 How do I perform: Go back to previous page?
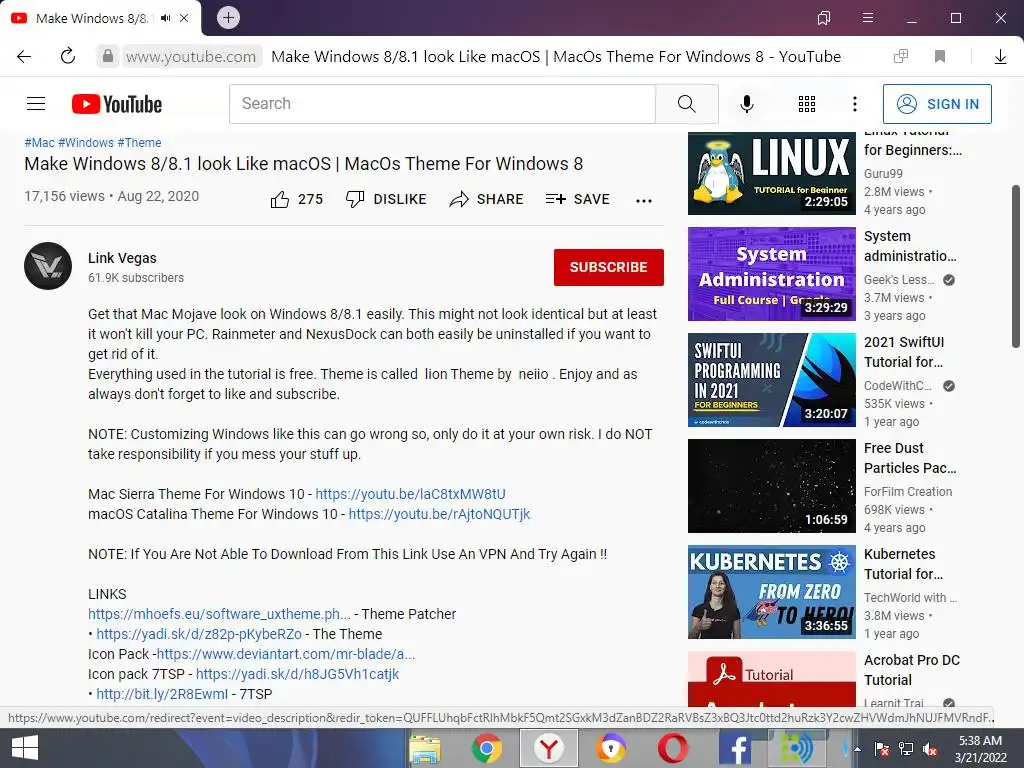pyautogui.click(x=24, y=57)
